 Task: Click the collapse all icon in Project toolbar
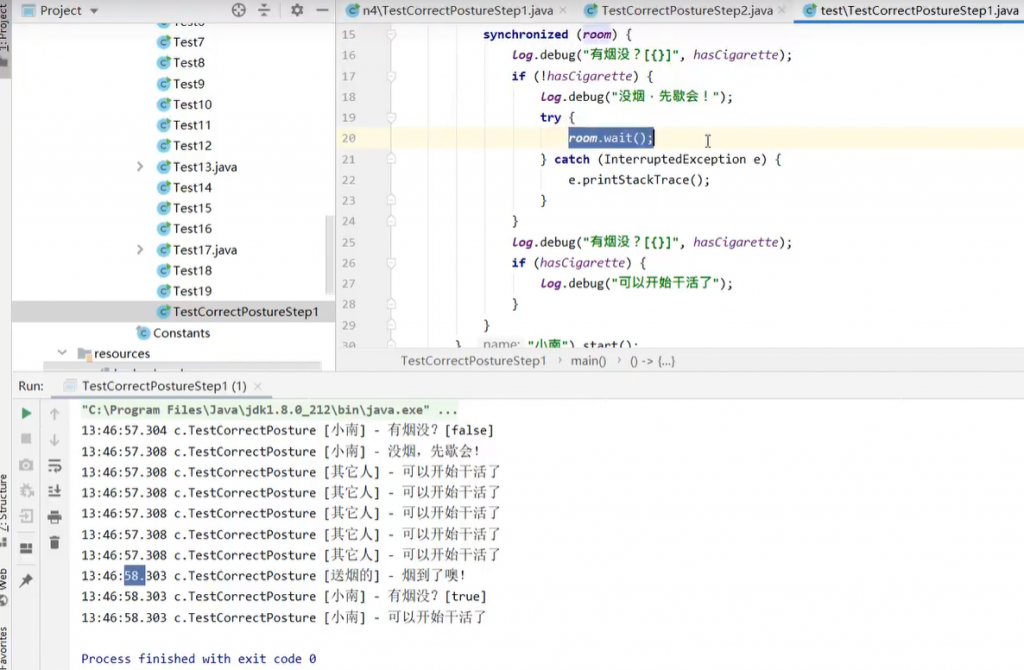click(x=264, y=10)
